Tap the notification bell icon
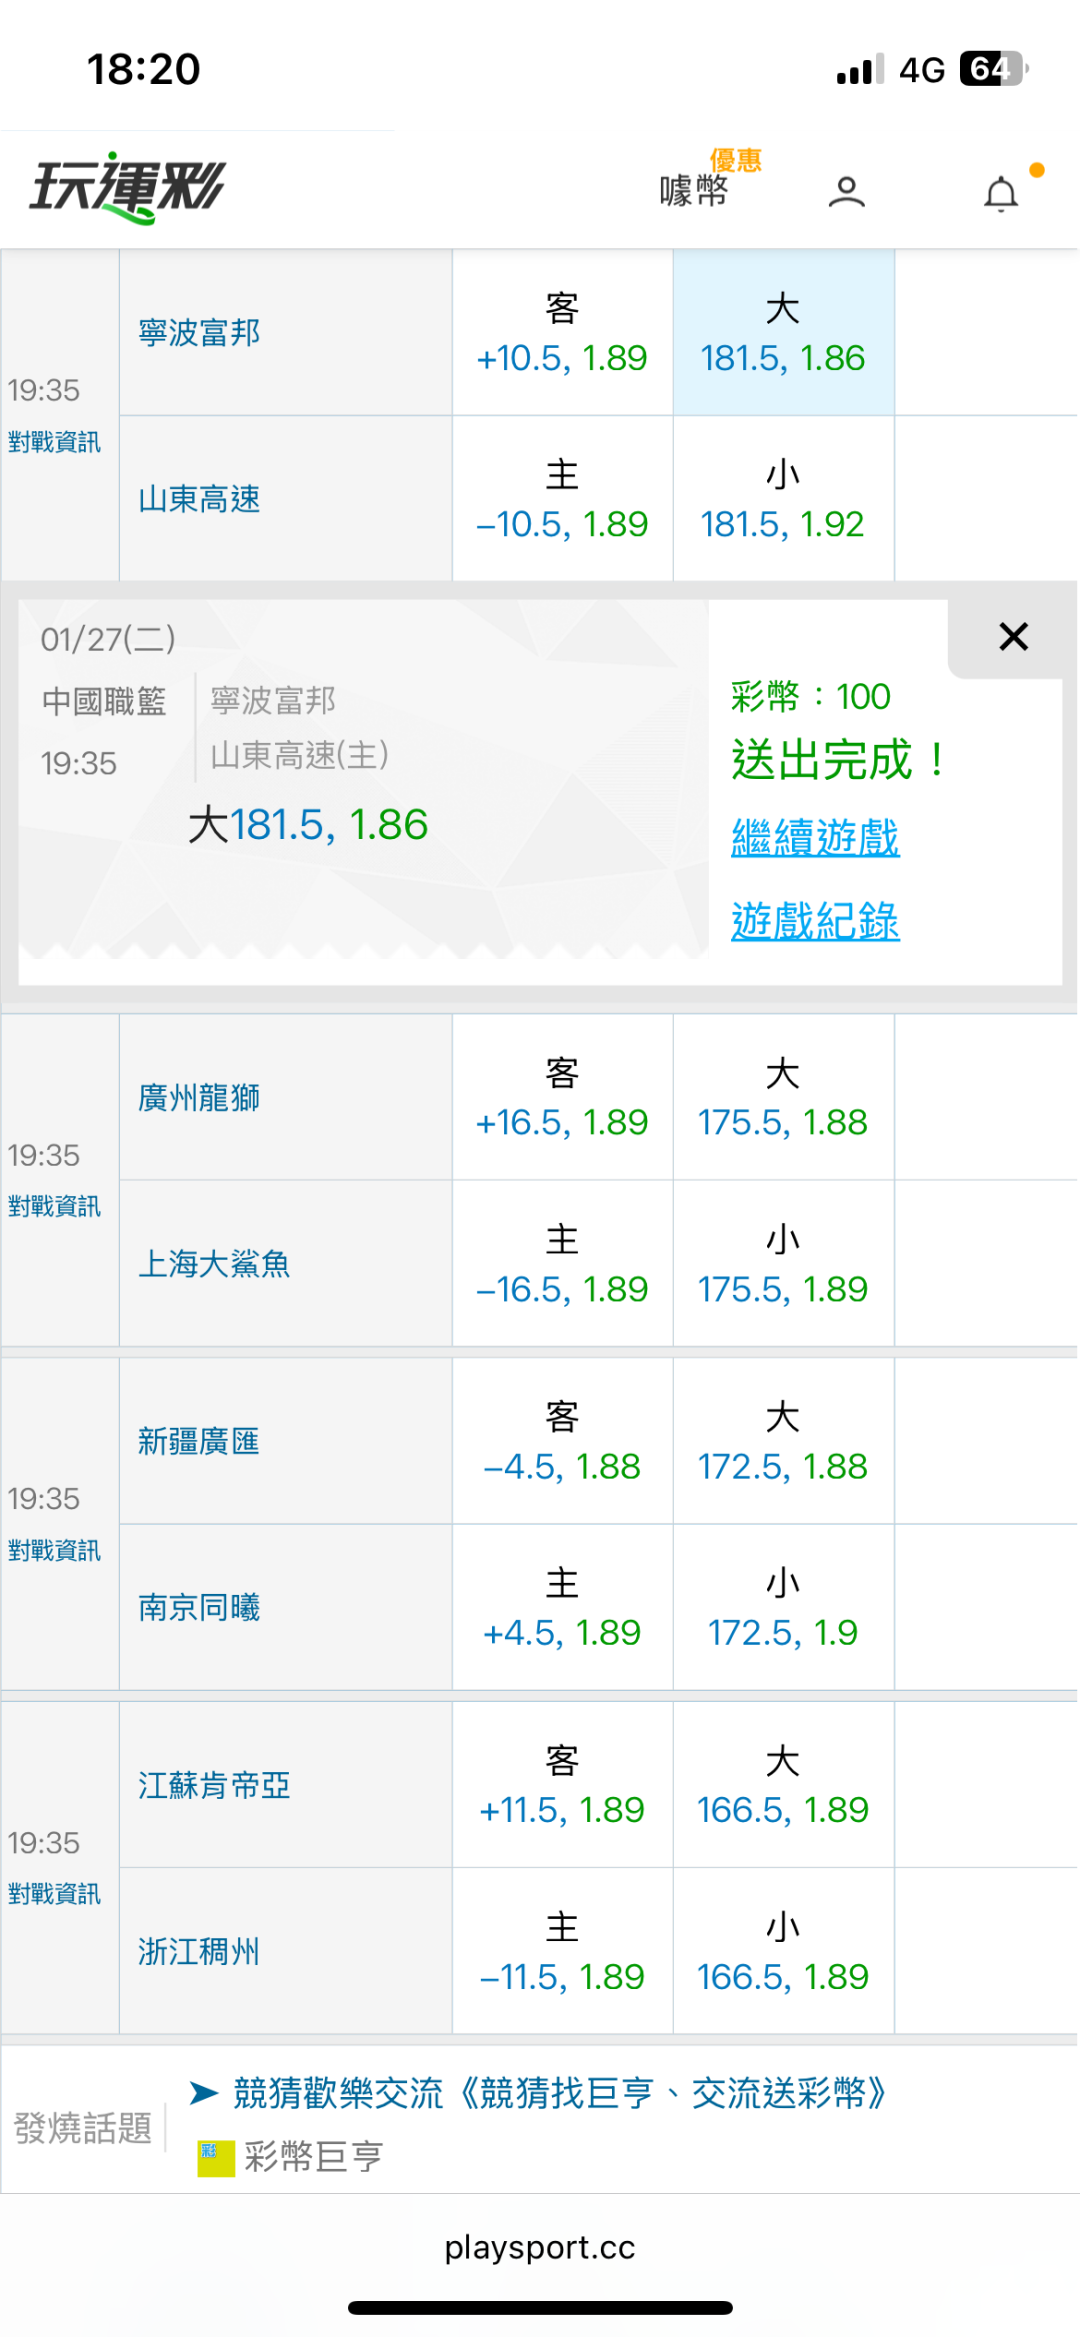Screen dimensions: 1080x2337 pyautogui.click(x=1001, y=193)
